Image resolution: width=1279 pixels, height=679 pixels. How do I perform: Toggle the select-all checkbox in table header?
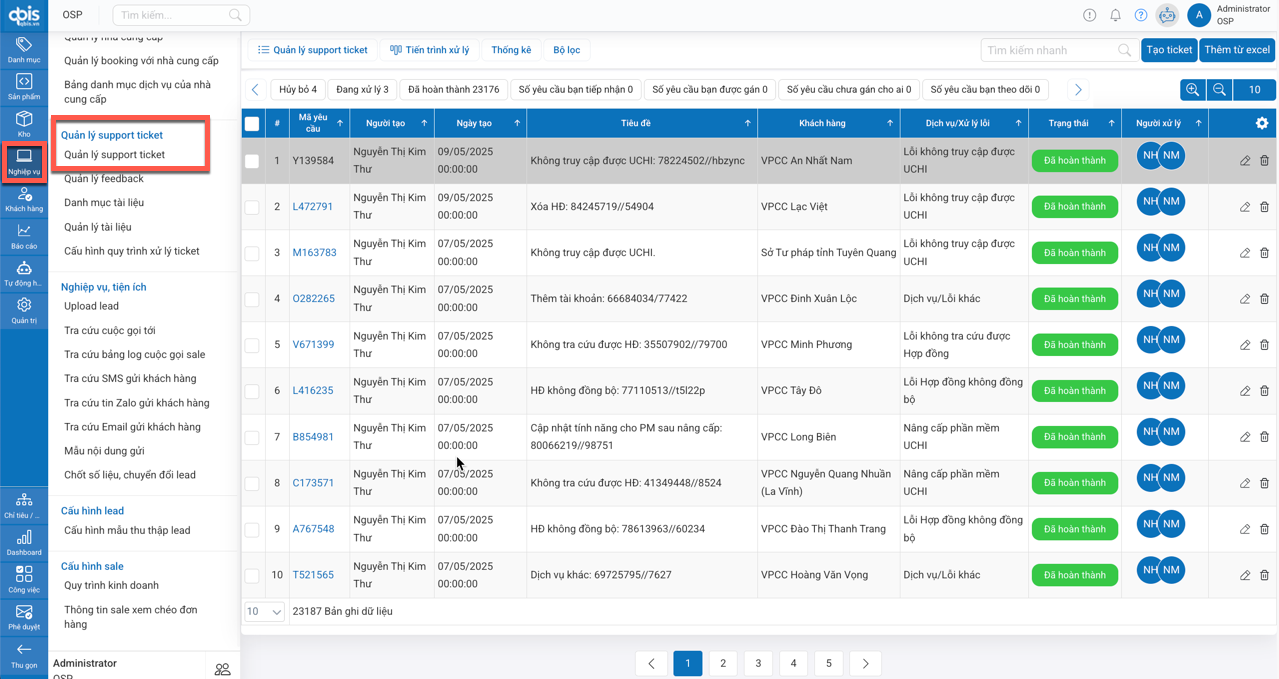pyautogui.click(x=252, y=124)
